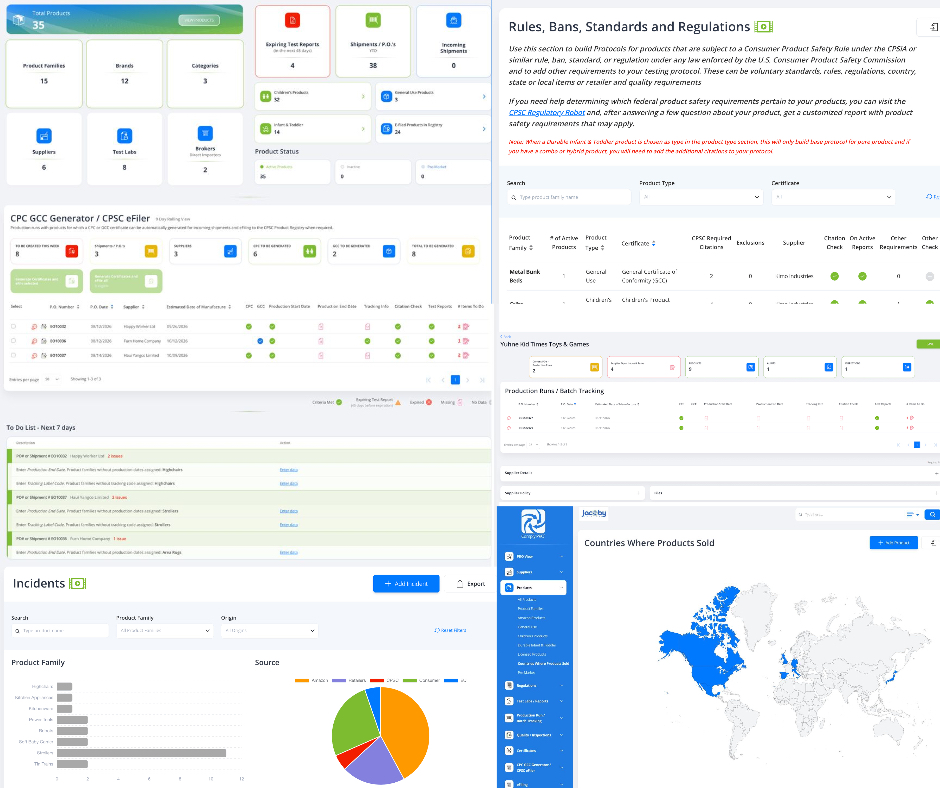Click the Incoming Shipments blue icon
Image resolution: width=940 pixels, height=788 pixels.
click(x=454, y=20)
